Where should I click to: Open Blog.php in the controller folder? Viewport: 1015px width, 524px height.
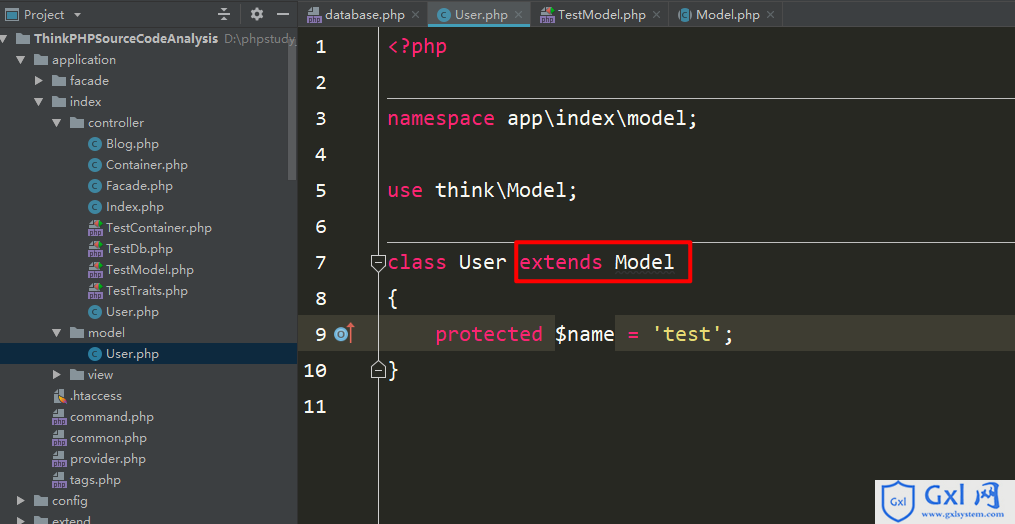tap(132, 144)
